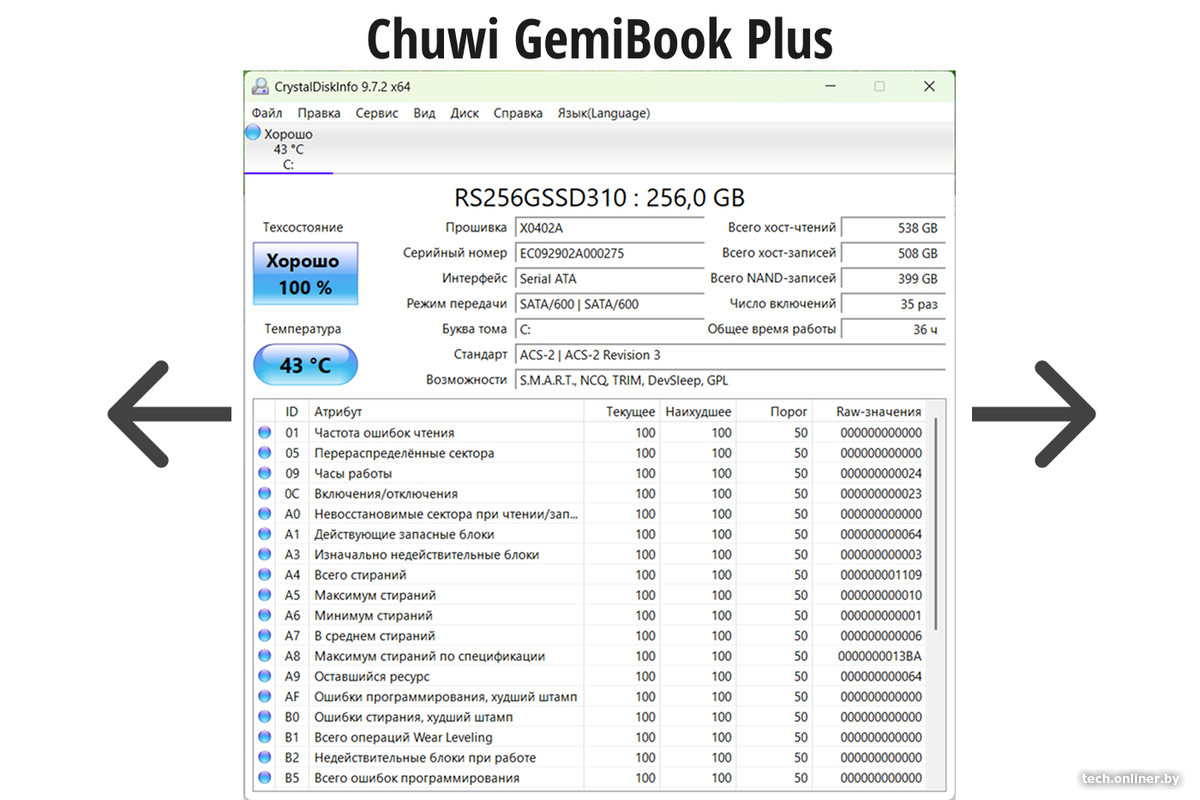Click the Атрибут column header

click(445, 412)
